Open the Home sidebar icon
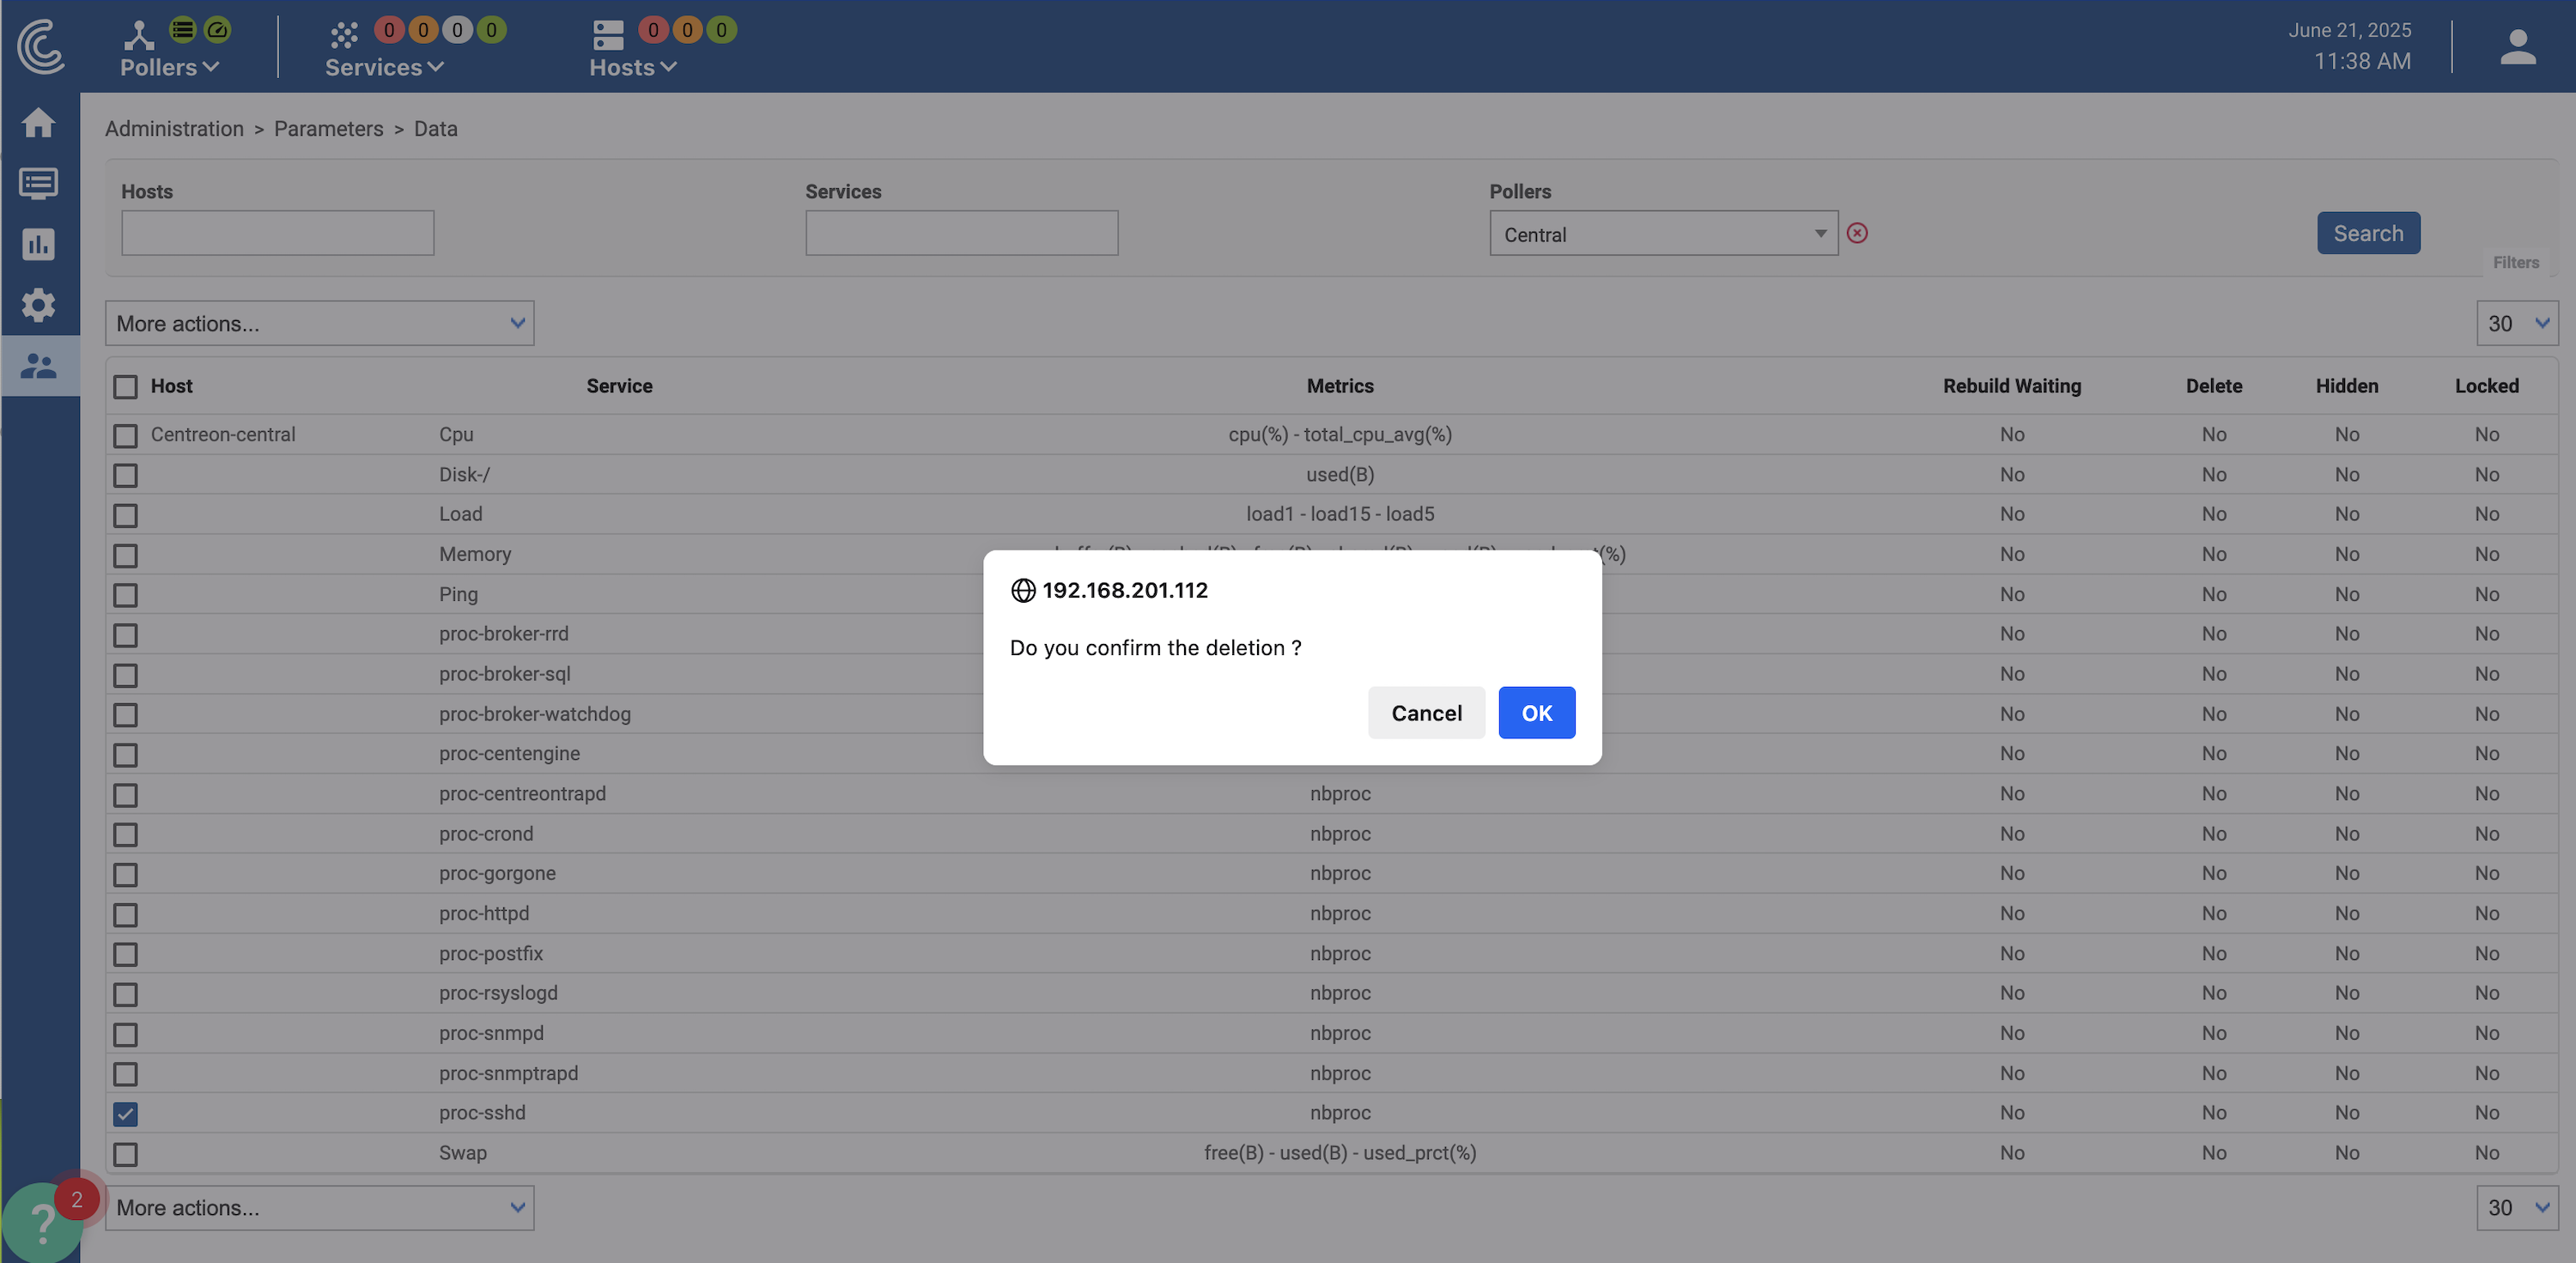The height and width of the screenshot is (1263, 2576). (x=38, y=123)
